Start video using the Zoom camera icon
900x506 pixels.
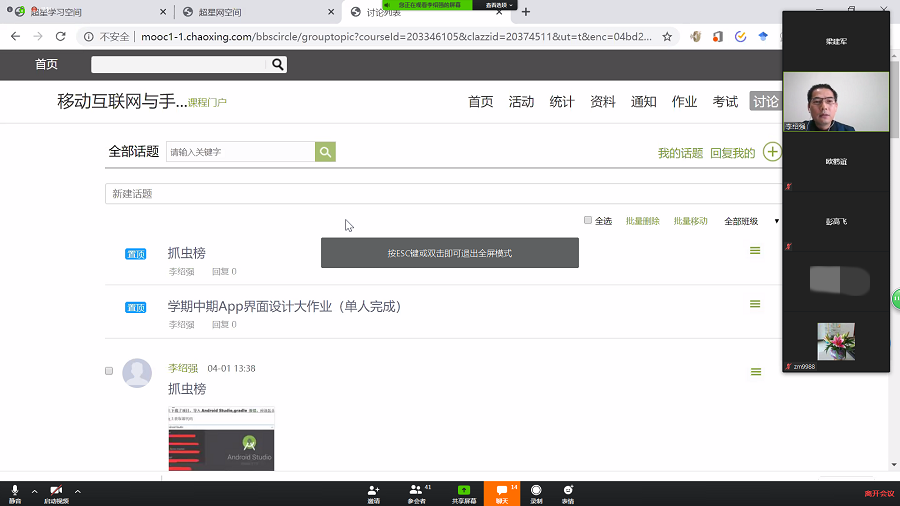(x=56, y=491)
